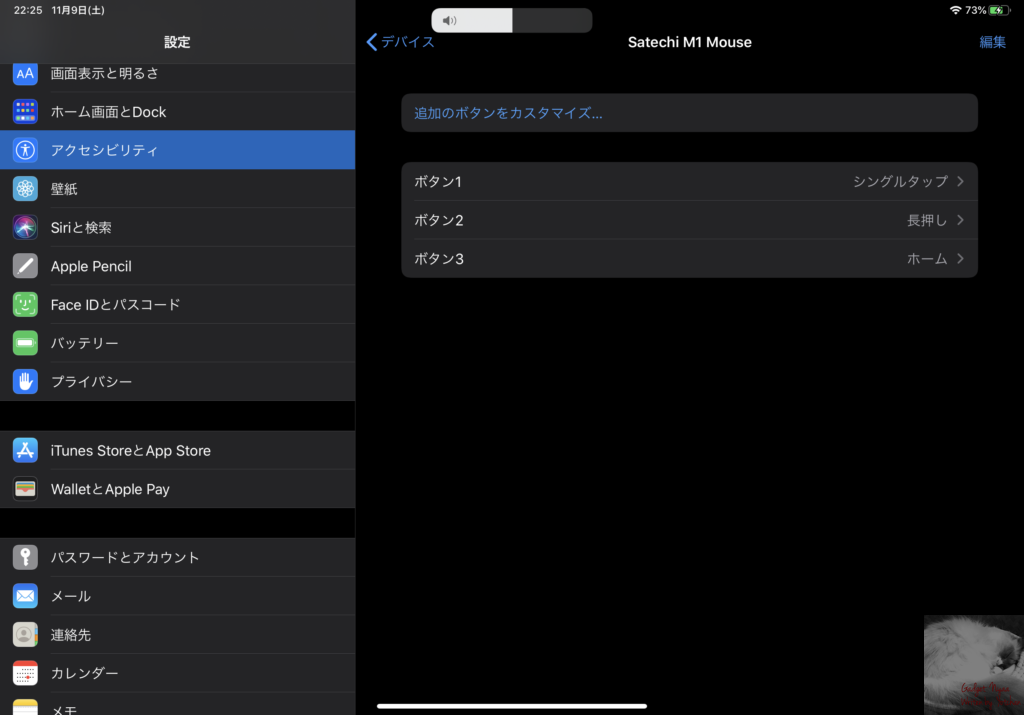Tap the 設定 header title
The width and height of the screenshot is (1024, 715).
177,42
